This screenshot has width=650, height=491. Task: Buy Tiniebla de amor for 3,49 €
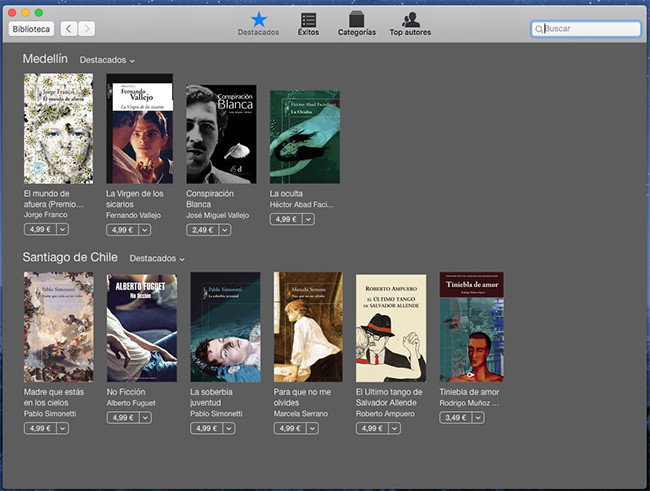point(456,418)
